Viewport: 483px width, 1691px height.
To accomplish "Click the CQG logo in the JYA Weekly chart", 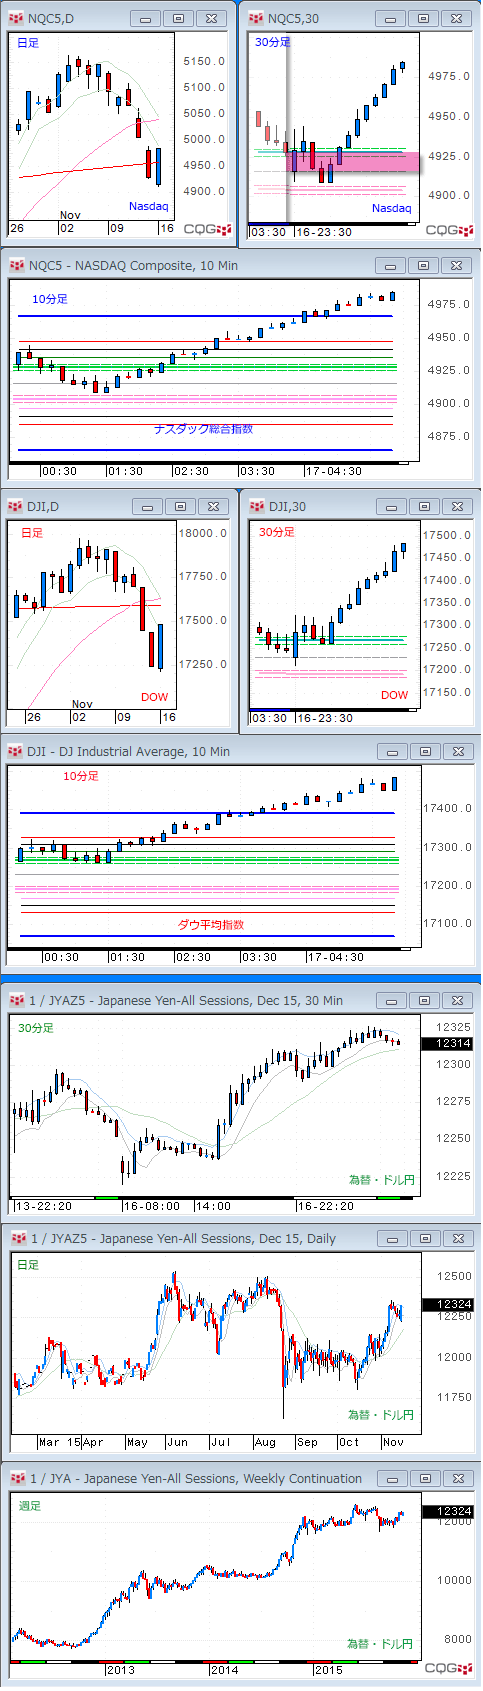I will point(449,1668).
